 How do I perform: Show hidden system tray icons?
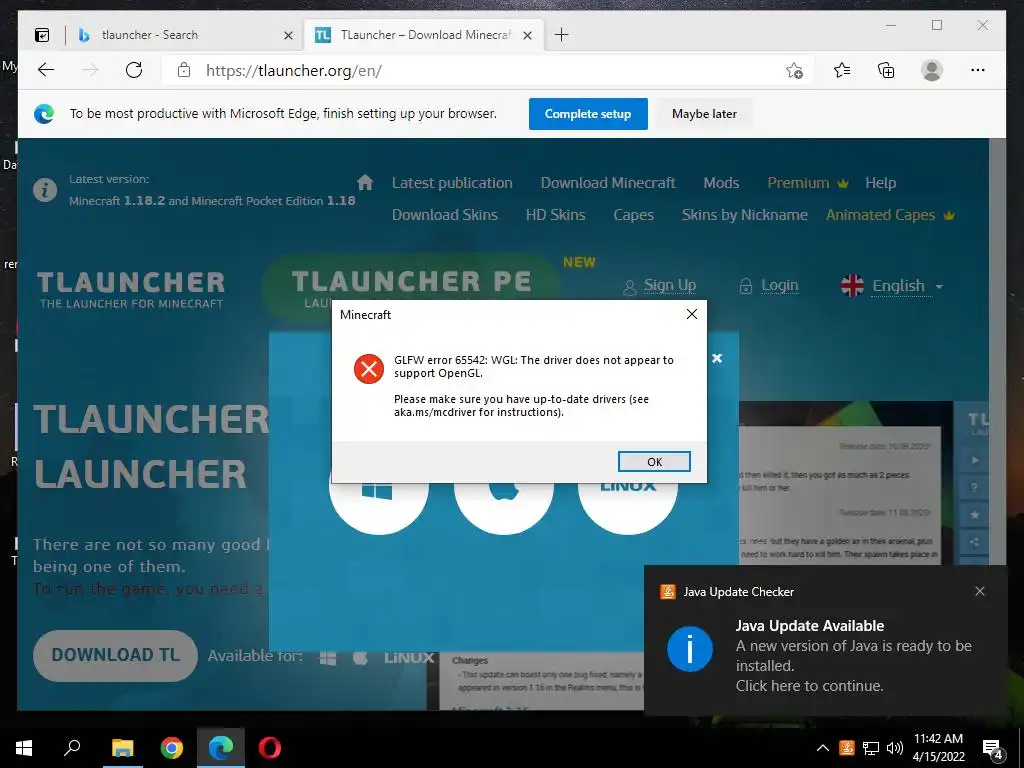point(823,748)
